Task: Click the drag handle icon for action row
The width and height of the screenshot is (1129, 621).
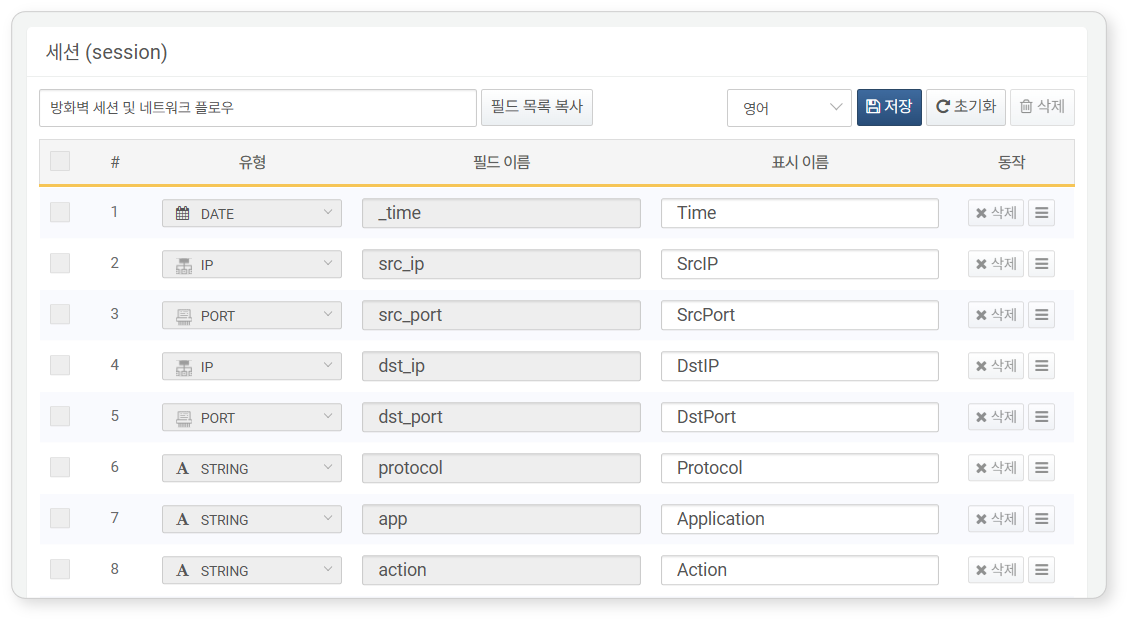Action: tap(1041, 570)
